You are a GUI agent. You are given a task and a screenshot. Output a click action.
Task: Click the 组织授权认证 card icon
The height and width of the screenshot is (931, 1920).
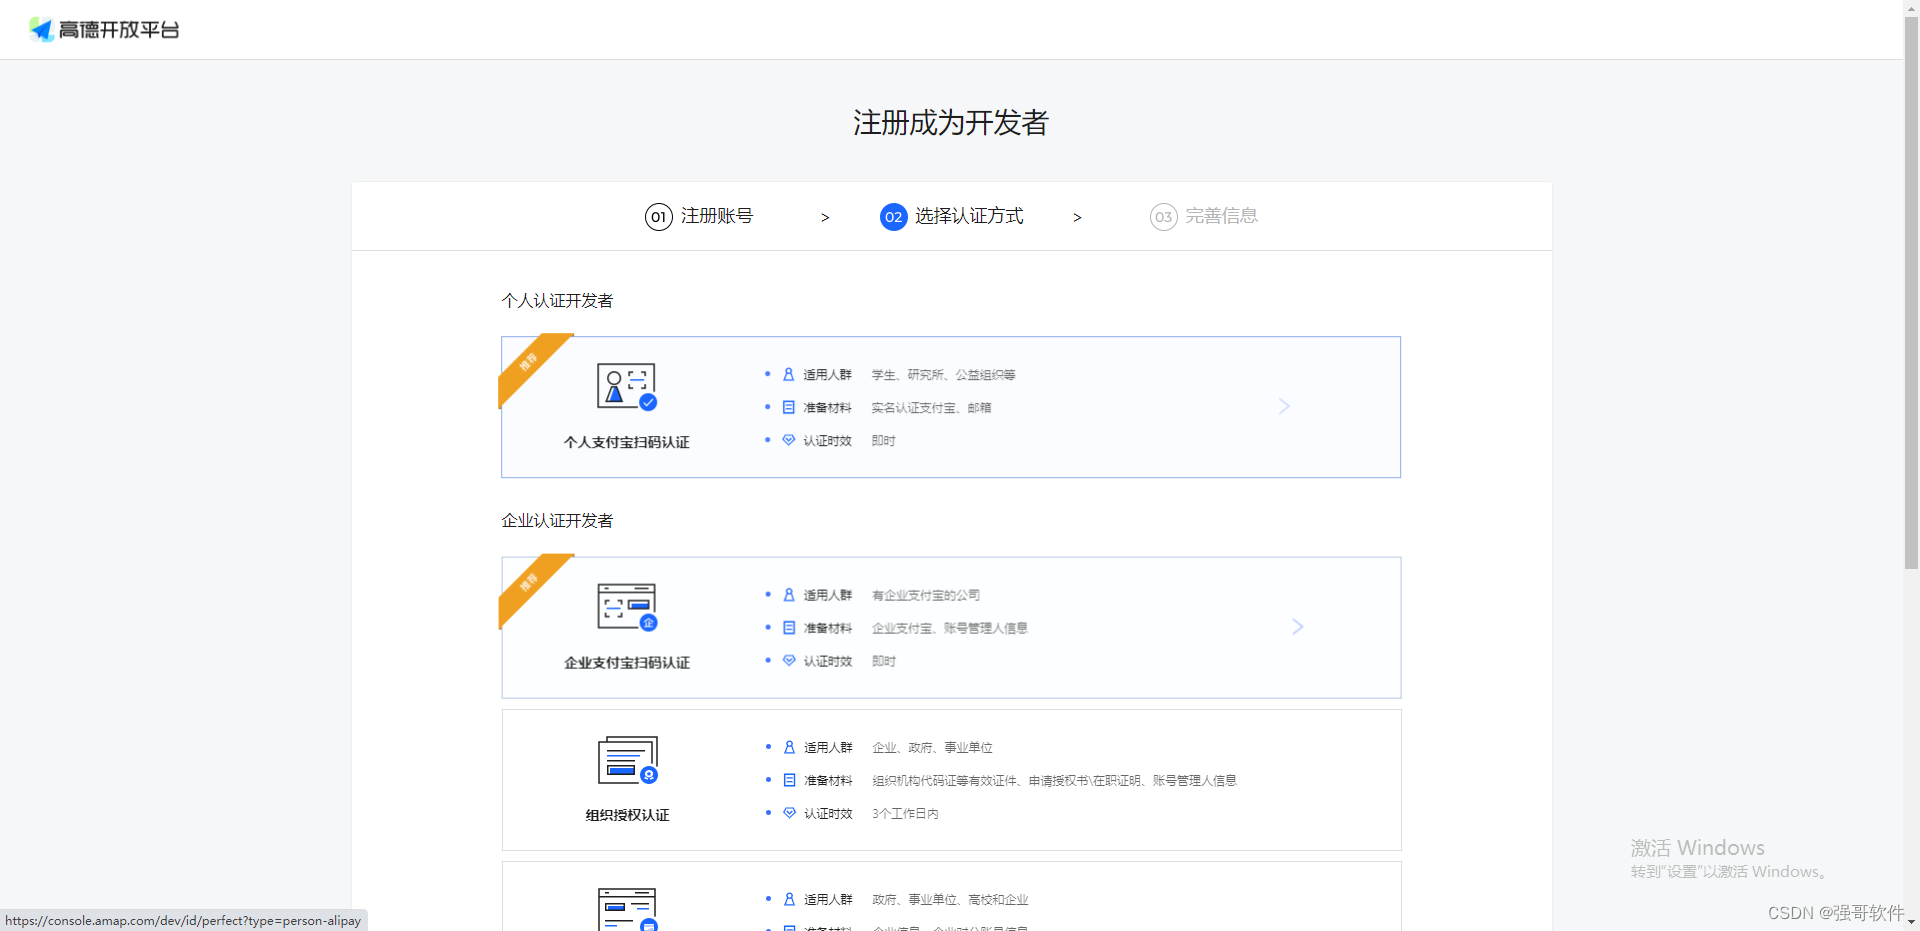point(627,761)
